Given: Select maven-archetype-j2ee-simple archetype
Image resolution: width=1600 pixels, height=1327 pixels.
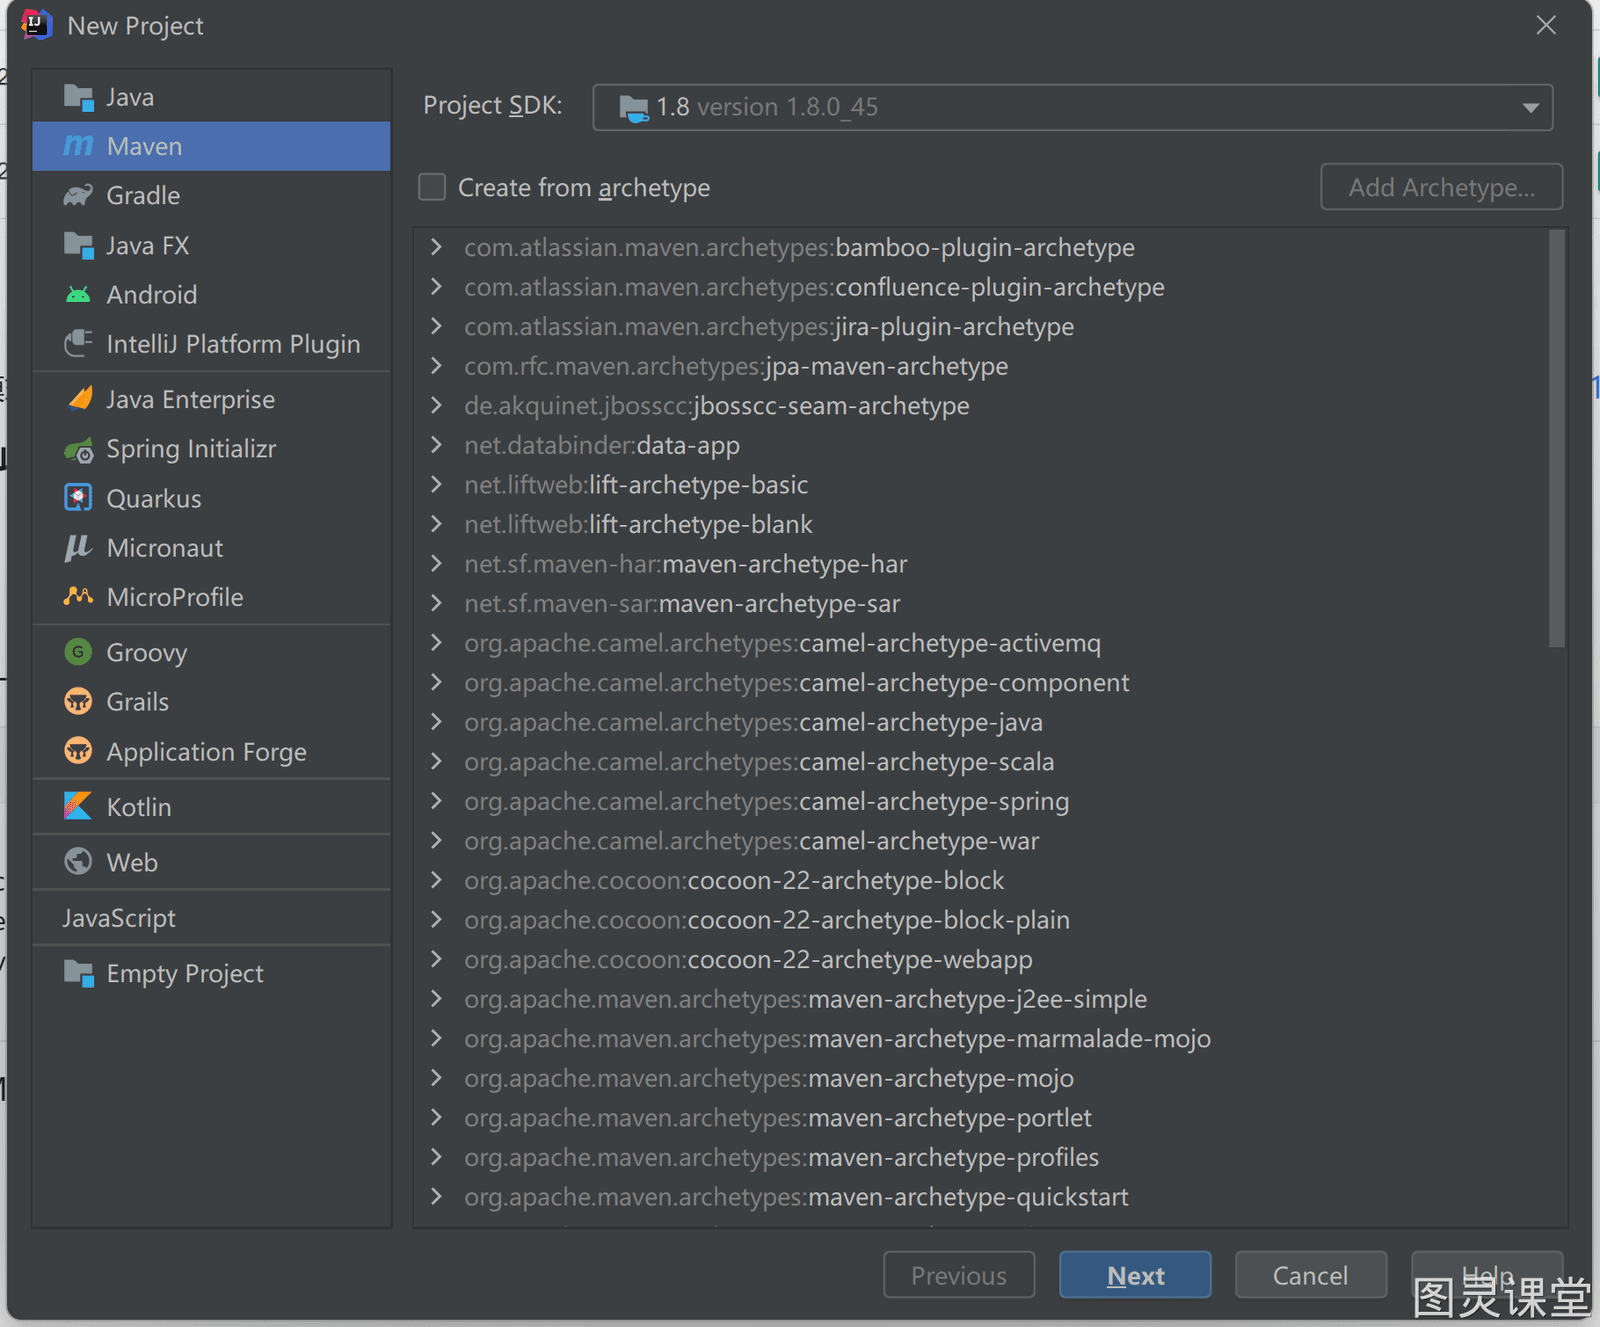Looking at the screenshot, I should 806,999.
